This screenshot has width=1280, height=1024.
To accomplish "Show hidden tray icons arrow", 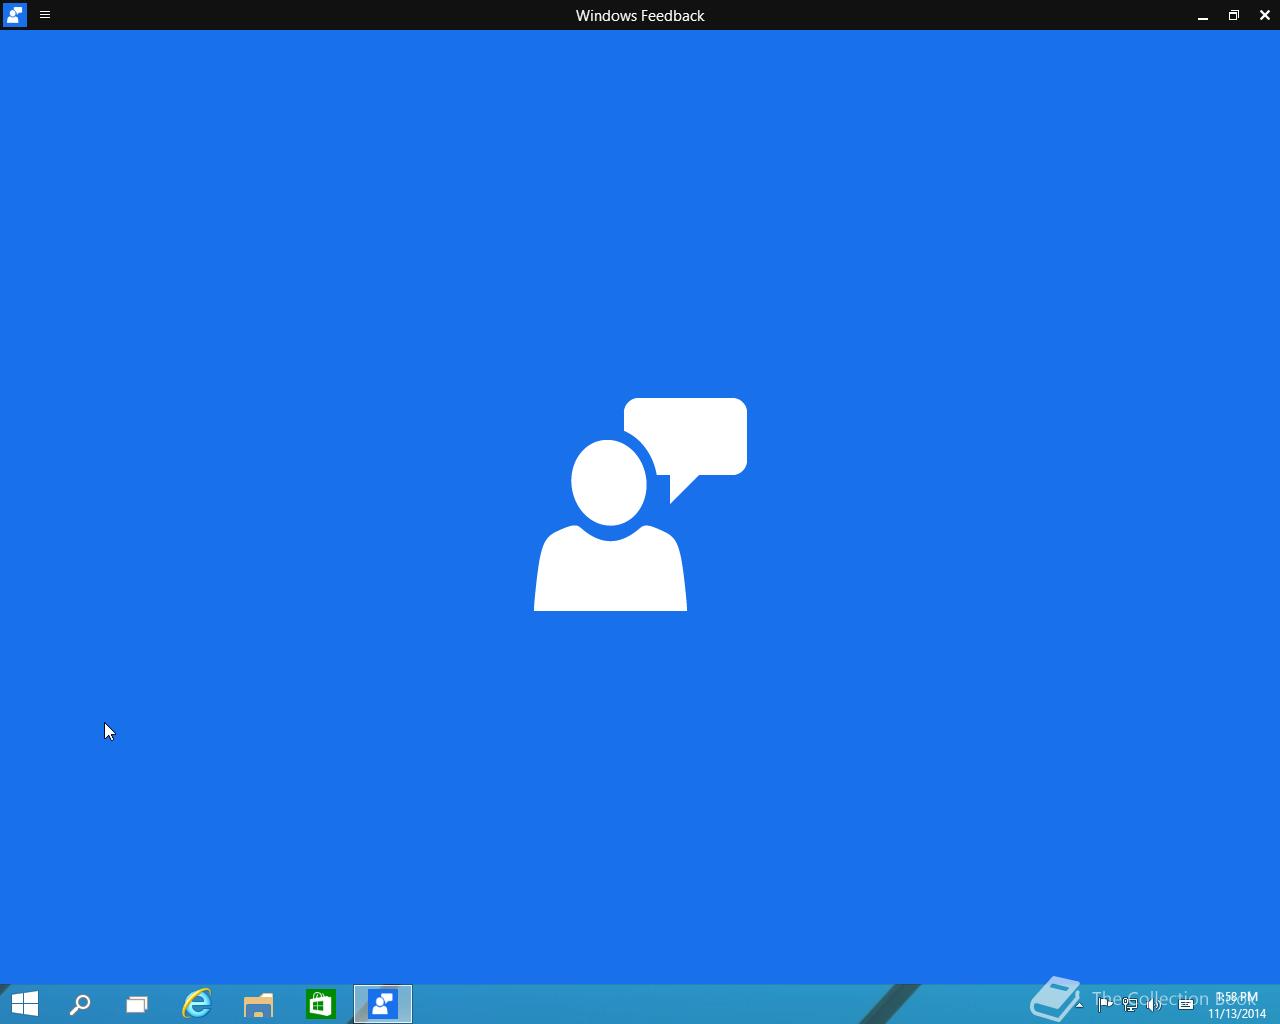I will (x=1079, y=1004).
